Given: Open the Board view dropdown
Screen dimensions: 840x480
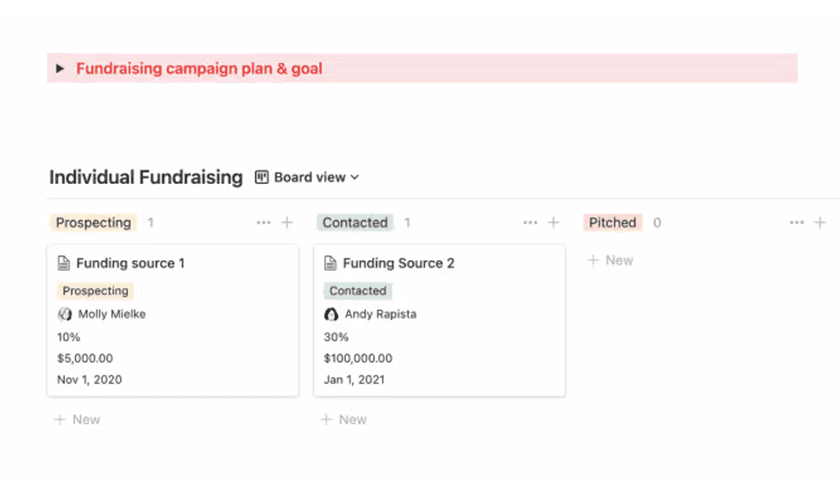Looking at the screenshot, I should tap(316, 177).
